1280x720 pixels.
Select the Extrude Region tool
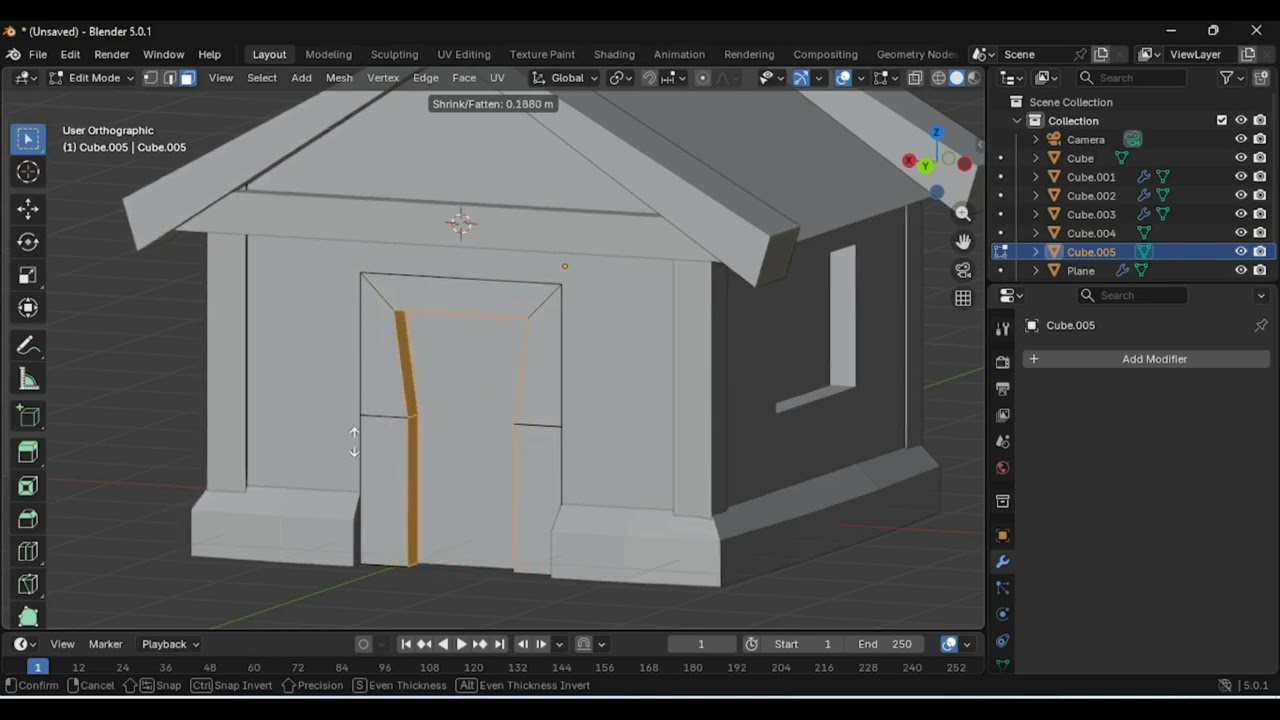(28, 452)
